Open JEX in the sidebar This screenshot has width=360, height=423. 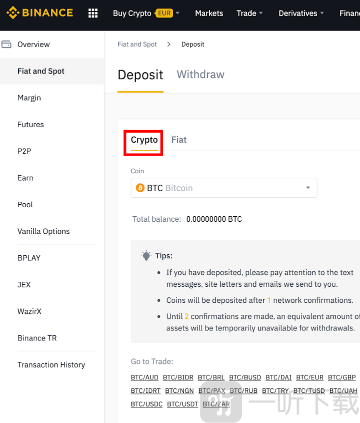pos(24,284)
